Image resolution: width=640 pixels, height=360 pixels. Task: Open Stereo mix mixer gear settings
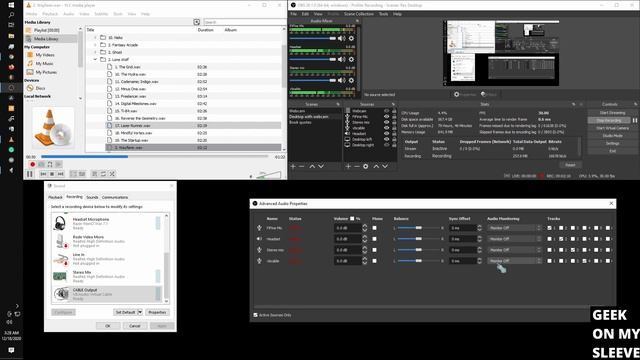coord(351,80)
